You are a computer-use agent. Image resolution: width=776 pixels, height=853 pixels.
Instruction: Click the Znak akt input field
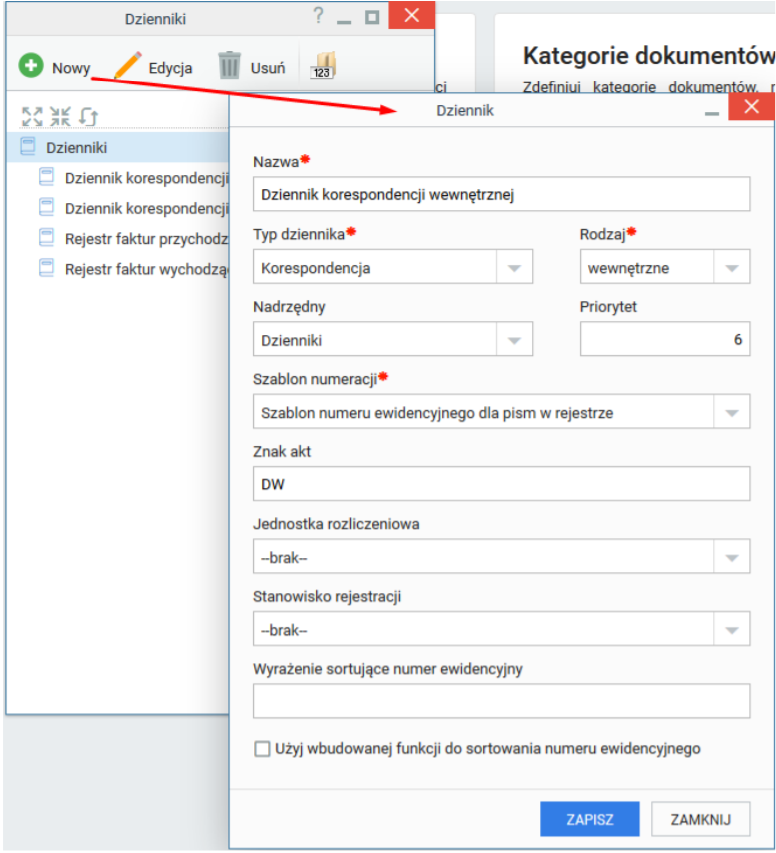(x=501, y=484)
